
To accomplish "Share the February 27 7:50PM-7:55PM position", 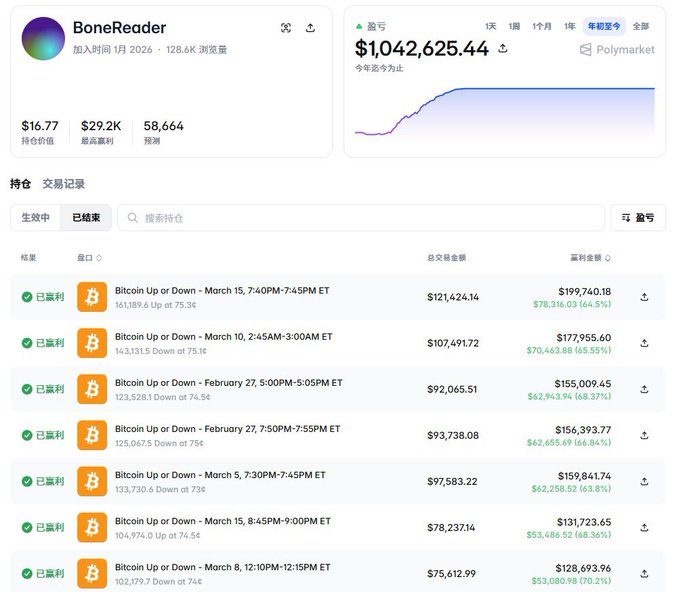I will [x=644, y=435].
